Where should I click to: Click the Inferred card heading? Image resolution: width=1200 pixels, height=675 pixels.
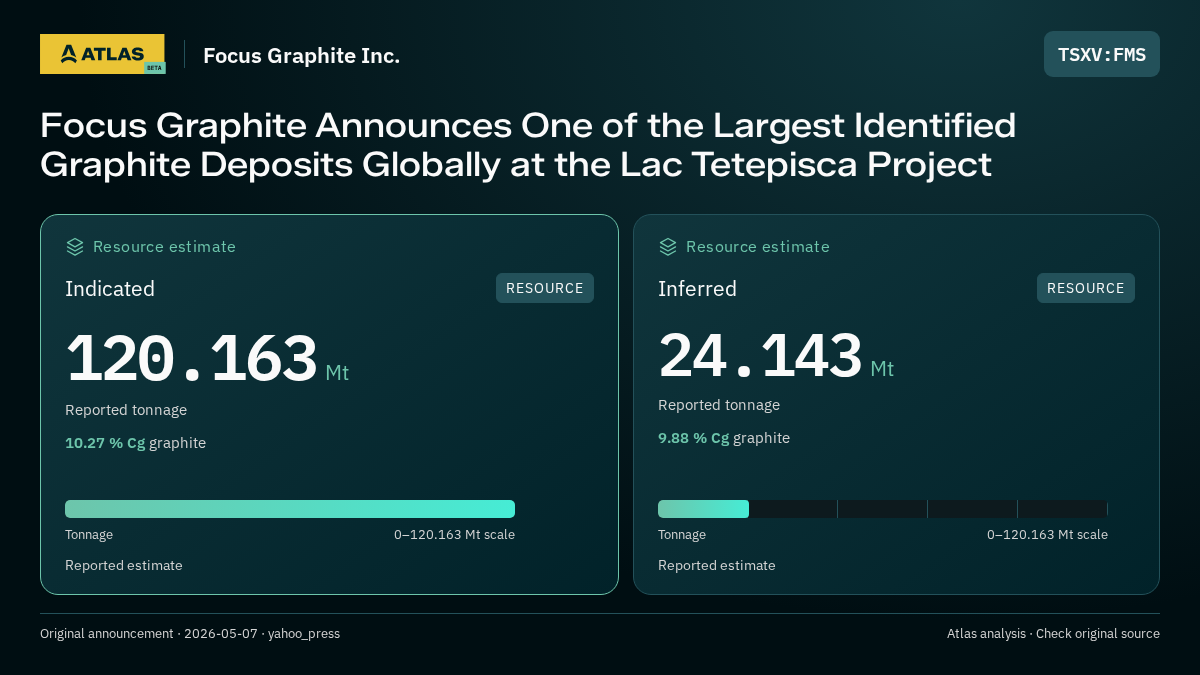[697, 289]
